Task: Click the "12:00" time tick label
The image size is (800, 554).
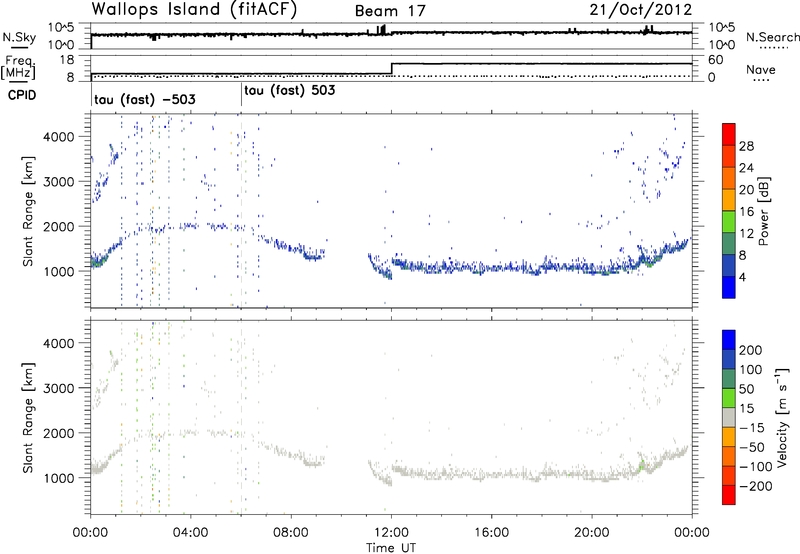Action: pos(391,533)
